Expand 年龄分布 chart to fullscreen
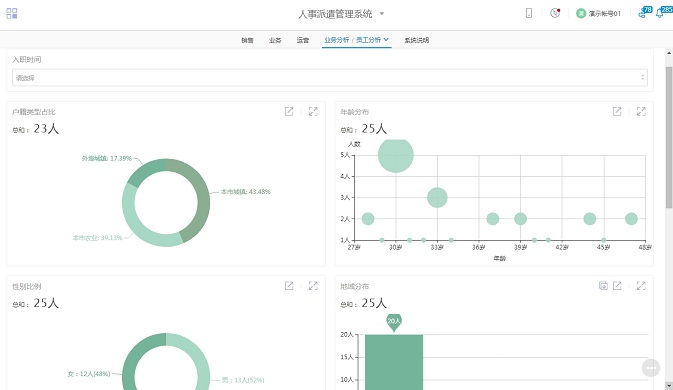 (641, 112)
